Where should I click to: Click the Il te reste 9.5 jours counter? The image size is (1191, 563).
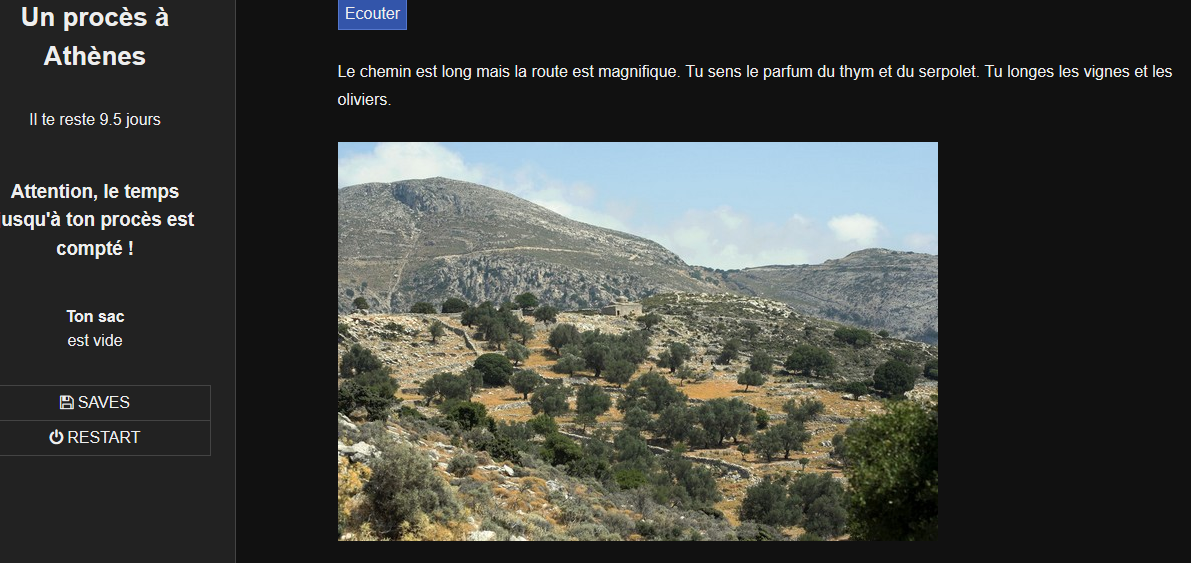[95, 119]
